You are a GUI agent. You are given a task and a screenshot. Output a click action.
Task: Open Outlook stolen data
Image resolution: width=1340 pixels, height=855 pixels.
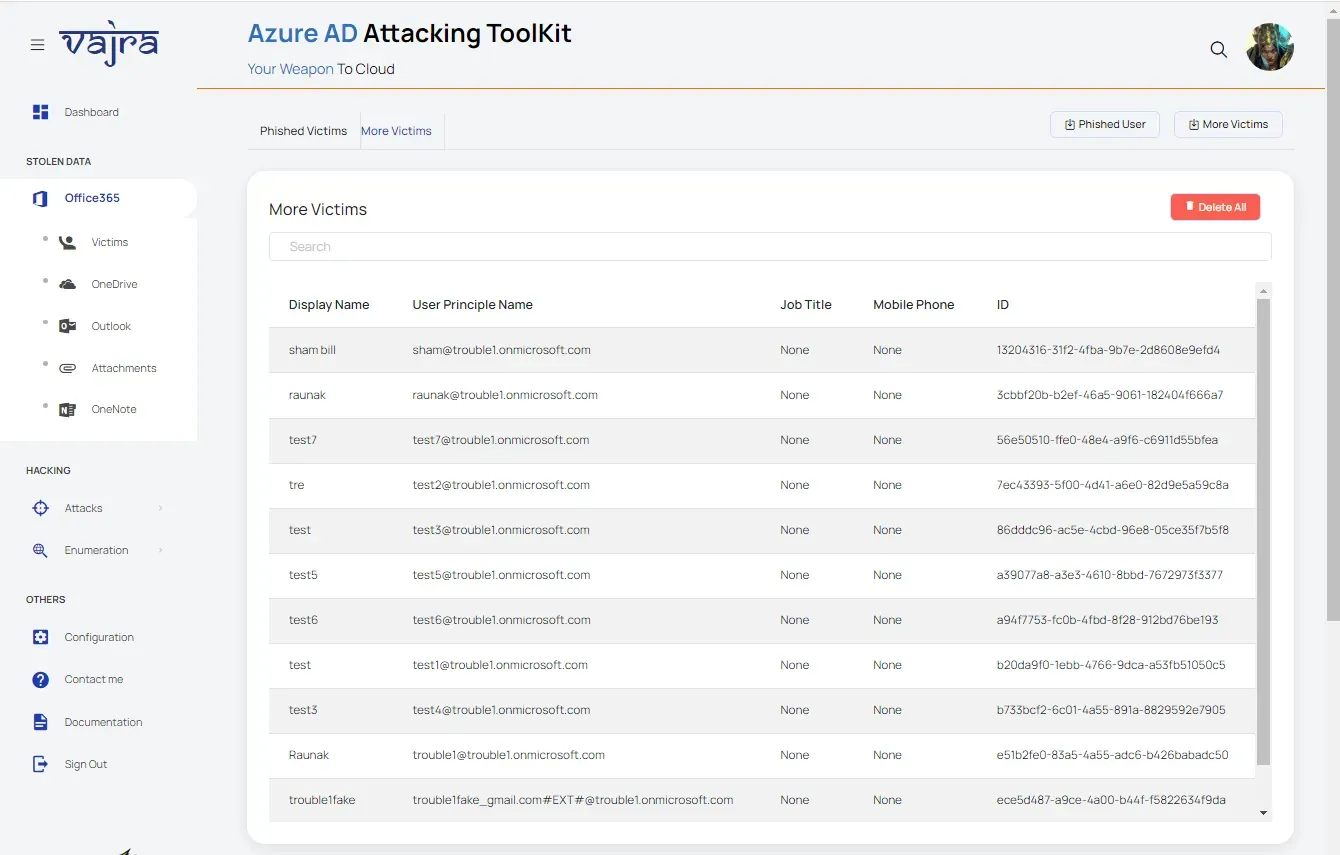click(x=111, y=326)
